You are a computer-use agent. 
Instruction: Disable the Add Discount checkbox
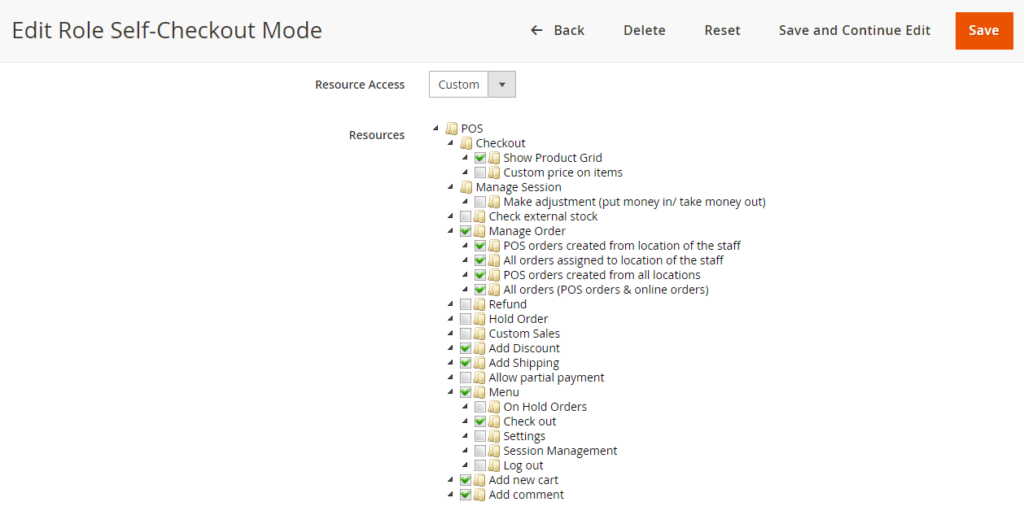tap(466, 348)
